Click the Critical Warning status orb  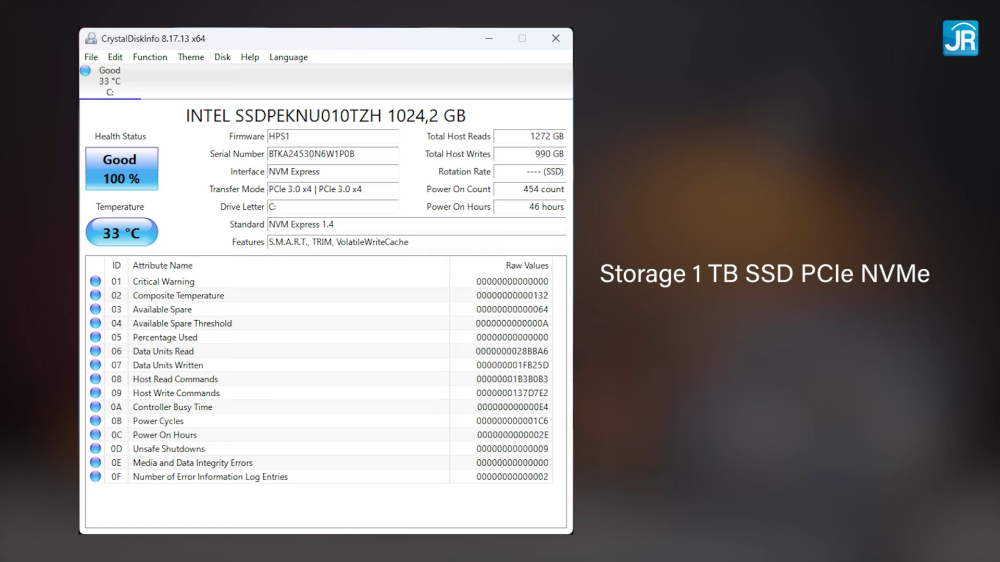96,282
